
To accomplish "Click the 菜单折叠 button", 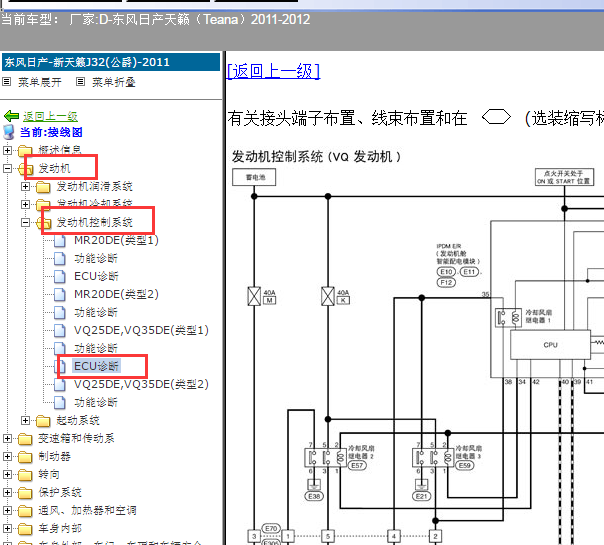I will tap(114, 82).
